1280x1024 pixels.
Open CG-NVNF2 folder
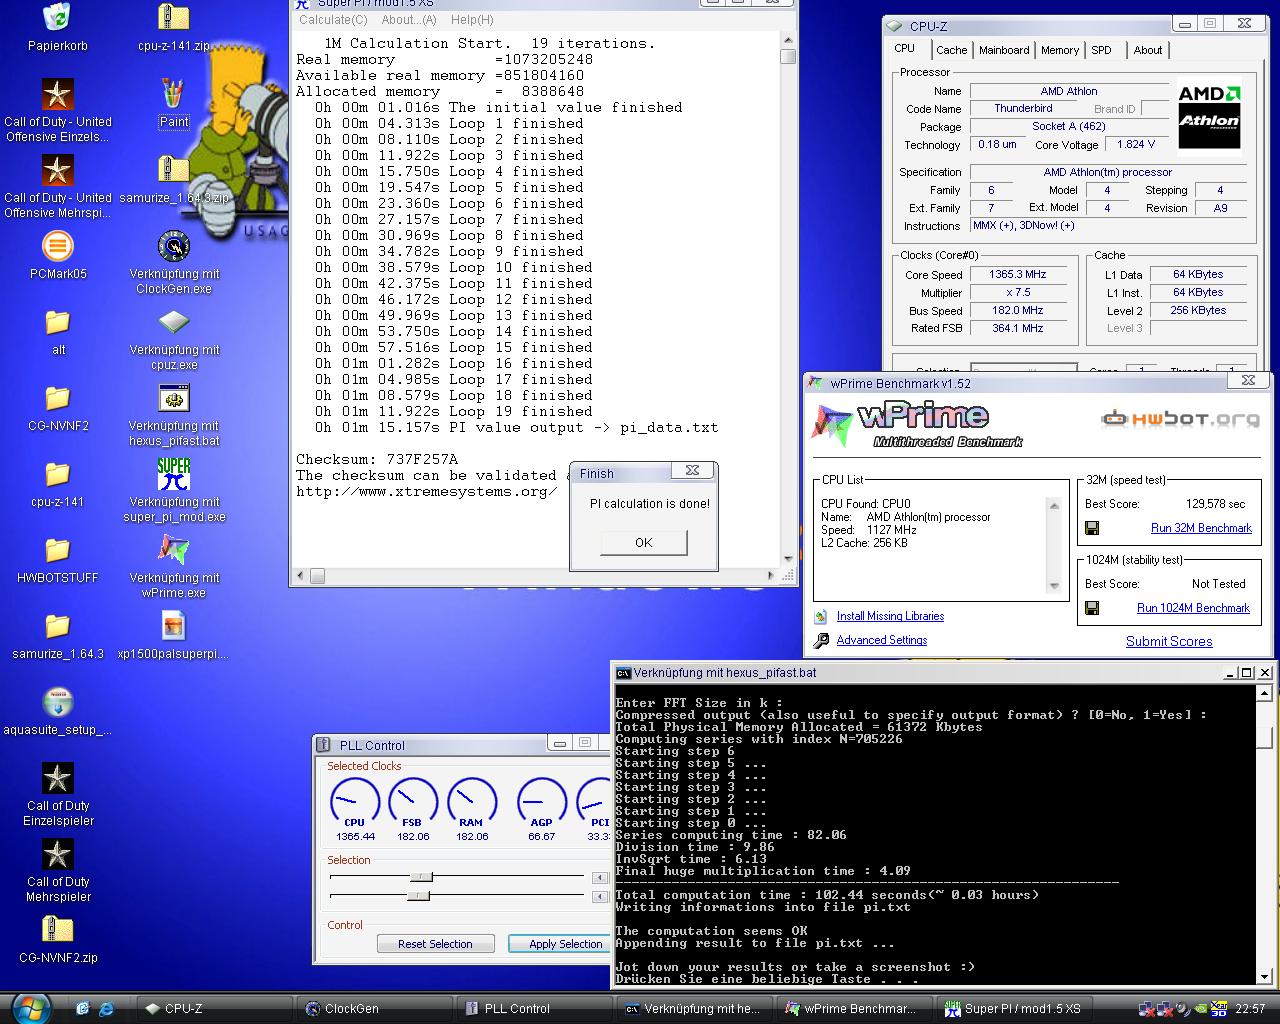coord(58,407)
